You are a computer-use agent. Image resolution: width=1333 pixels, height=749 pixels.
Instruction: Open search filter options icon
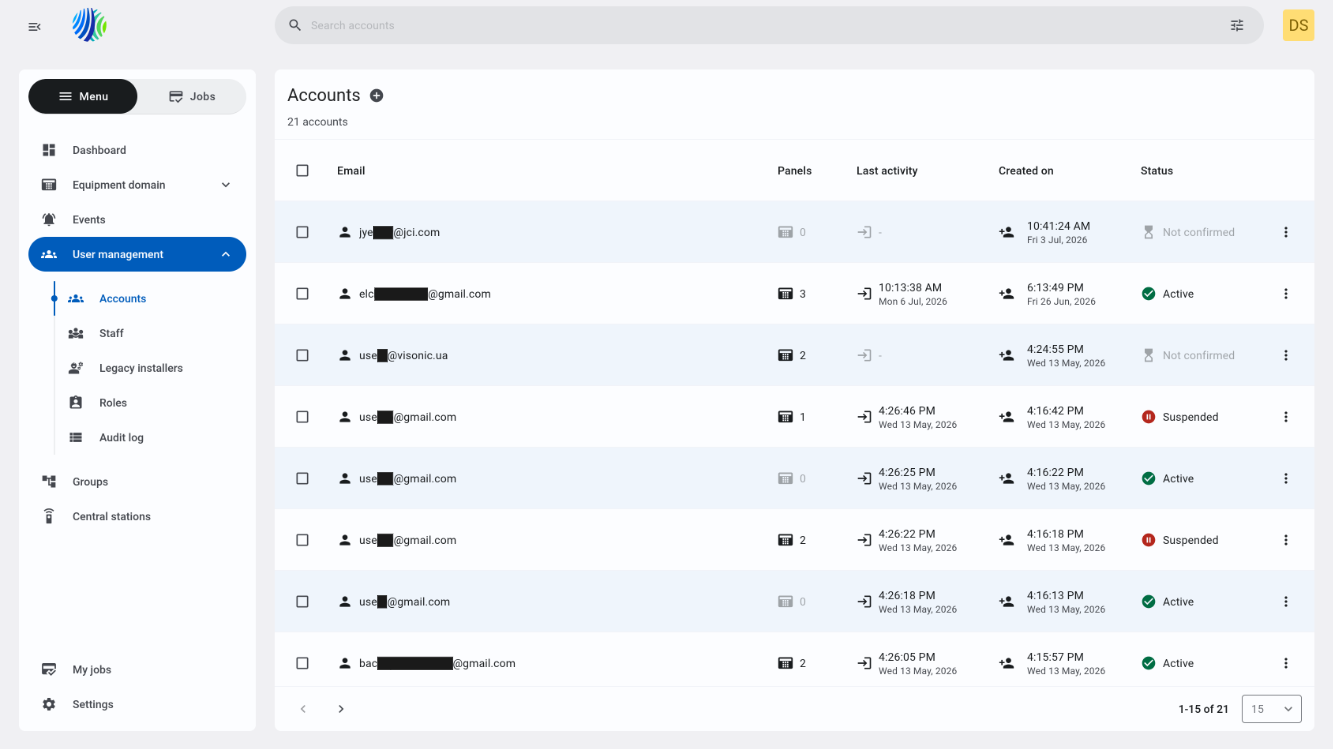tap(1237, 25)
